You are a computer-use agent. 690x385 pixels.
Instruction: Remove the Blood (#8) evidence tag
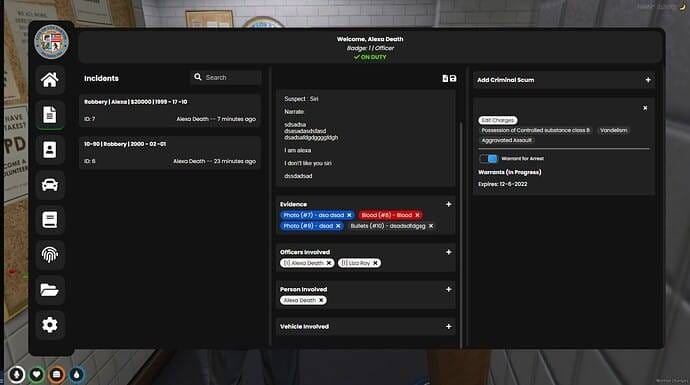[417, 215]
